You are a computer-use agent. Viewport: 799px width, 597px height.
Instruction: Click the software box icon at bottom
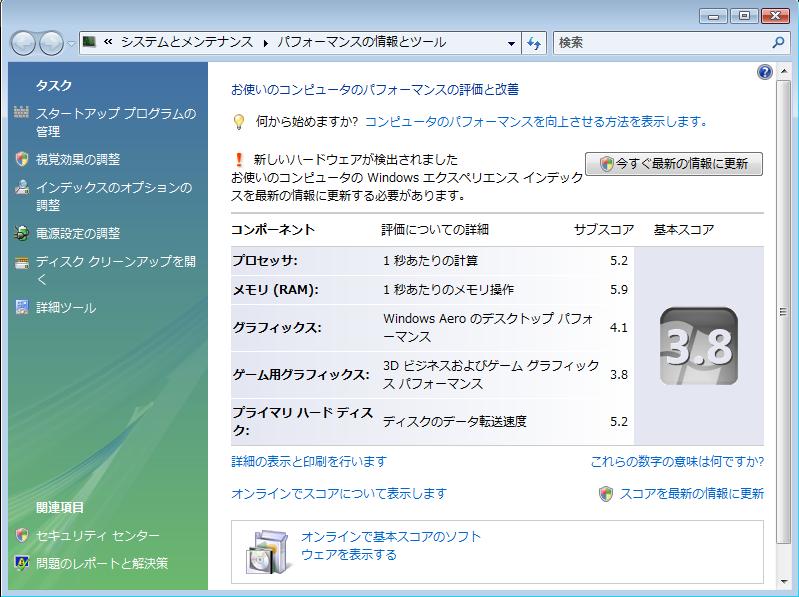[x=269, y=552]
